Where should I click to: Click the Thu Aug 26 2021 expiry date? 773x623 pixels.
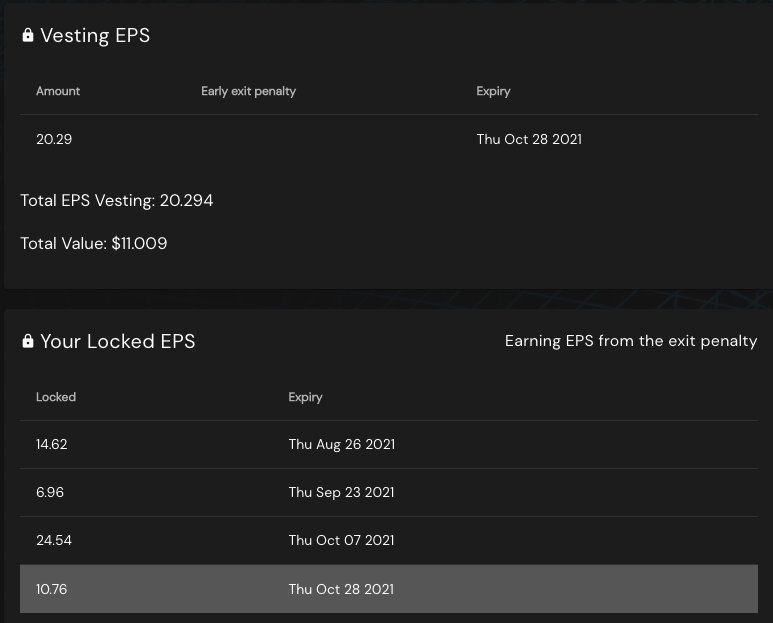(342, 445)
